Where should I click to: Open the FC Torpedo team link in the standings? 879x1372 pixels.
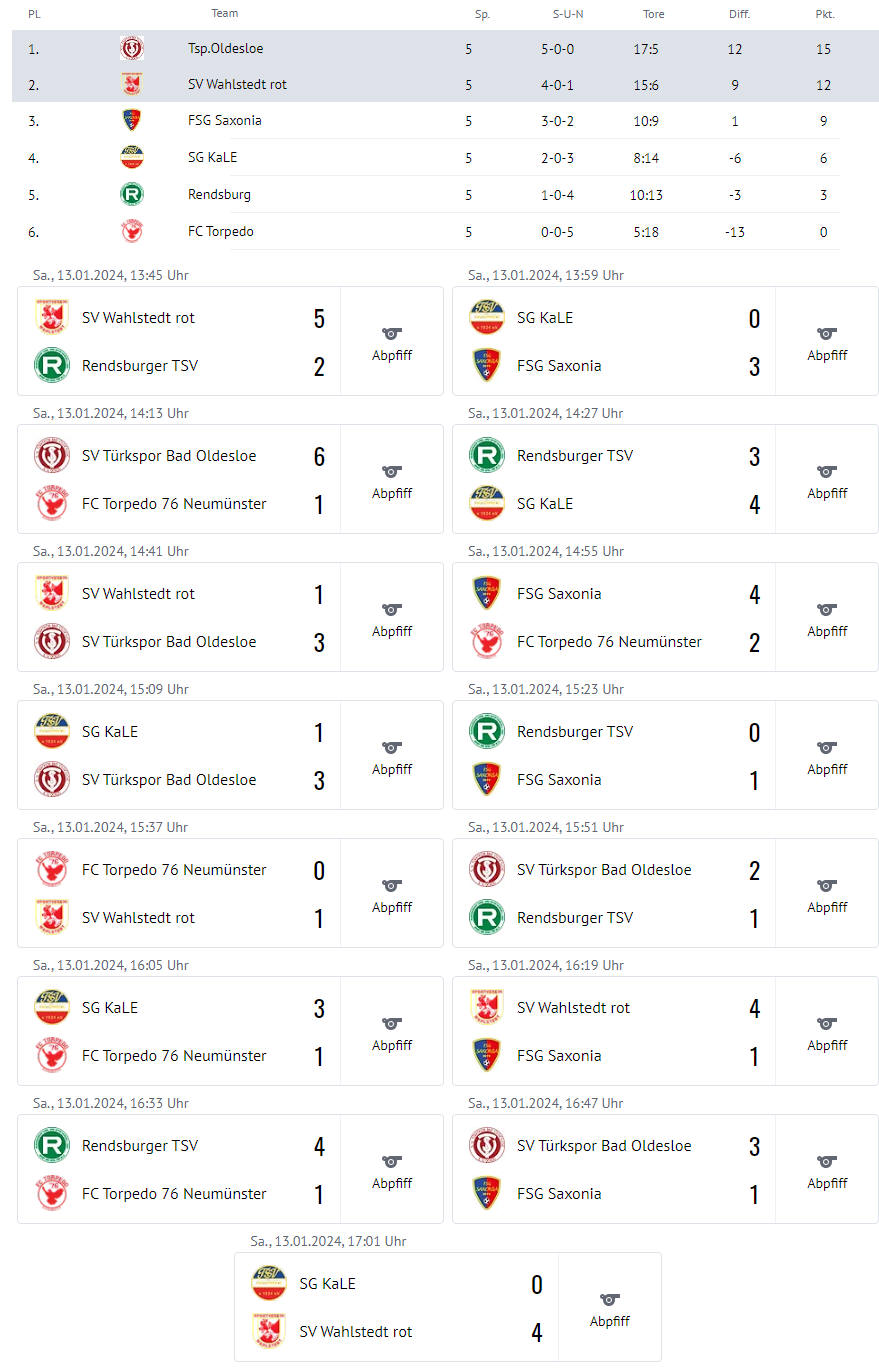(221, 231)
